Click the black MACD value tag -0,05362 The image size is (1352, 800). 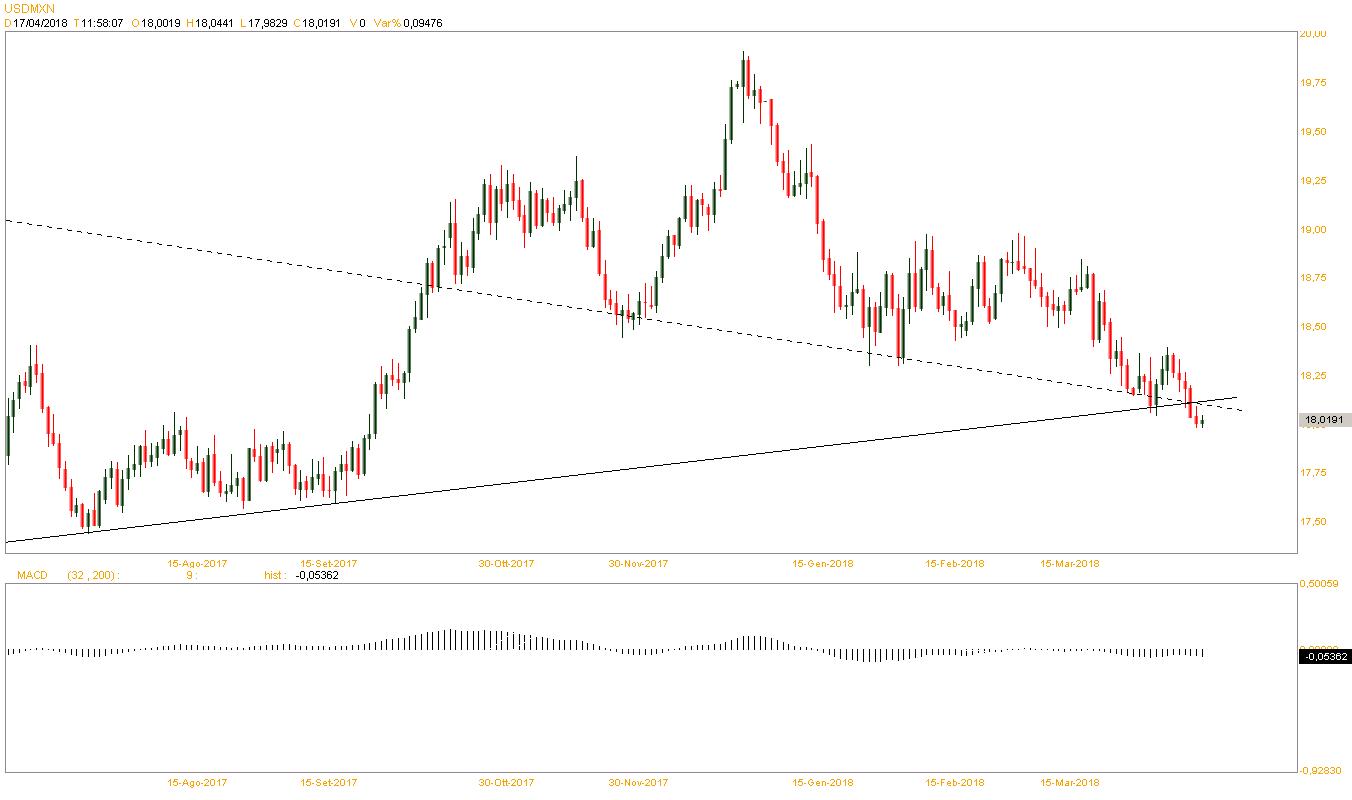pyautogui.click(x=1325, y=657)
